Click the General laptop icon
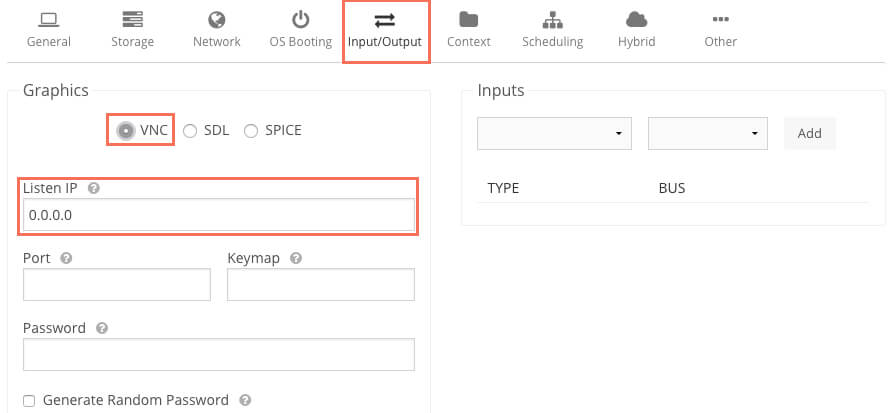Screen dimensions: 894x413 tap(49, 20)
